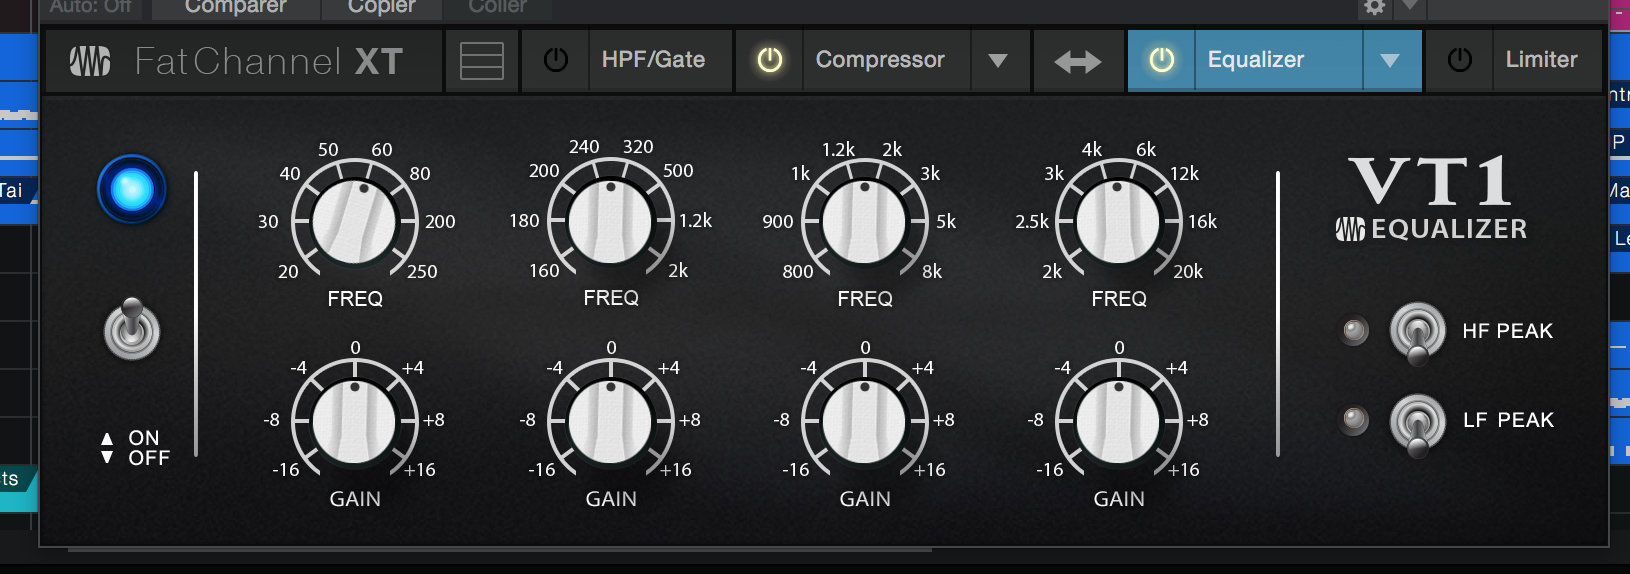Flip the LF PEAK toggle switch

(1418, 424)
